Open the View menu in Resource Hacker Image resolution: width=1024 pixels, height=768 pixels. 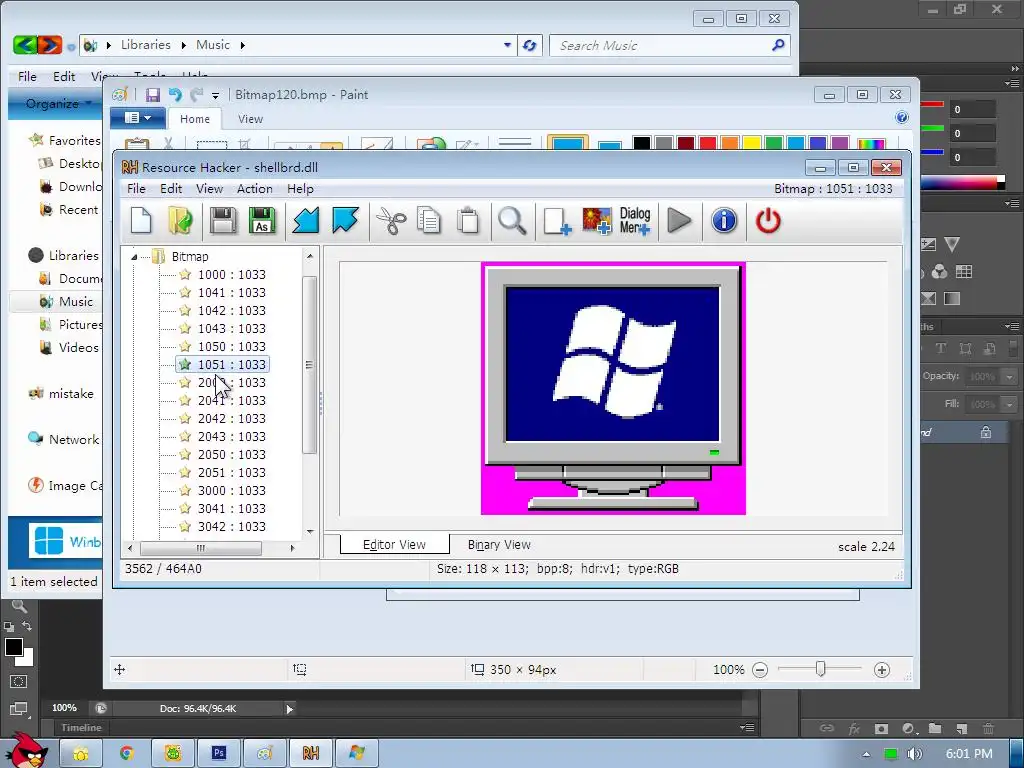[x=210, y=189]
